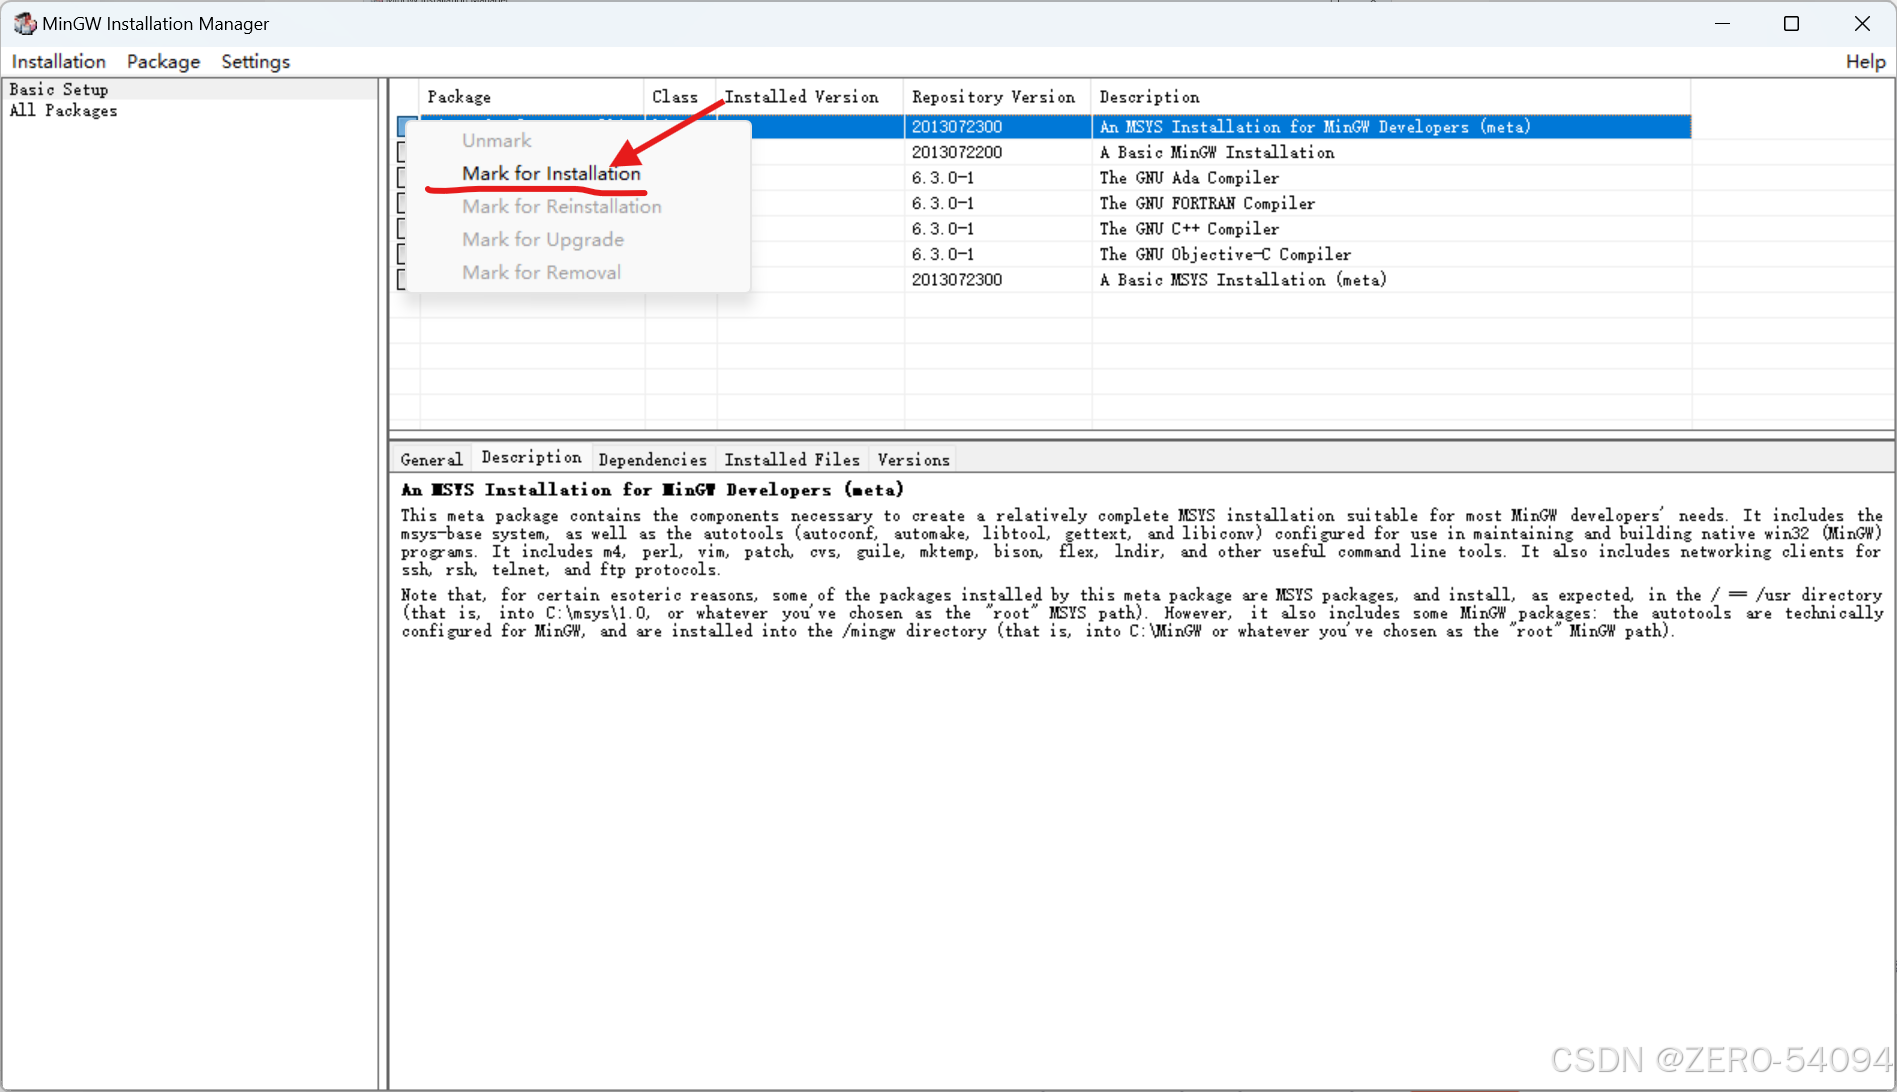Viewport: 1897px width, 1092px height.
Task: Select row 'The GNU FORTRAN Compiler'
Action: point(1207,203)
